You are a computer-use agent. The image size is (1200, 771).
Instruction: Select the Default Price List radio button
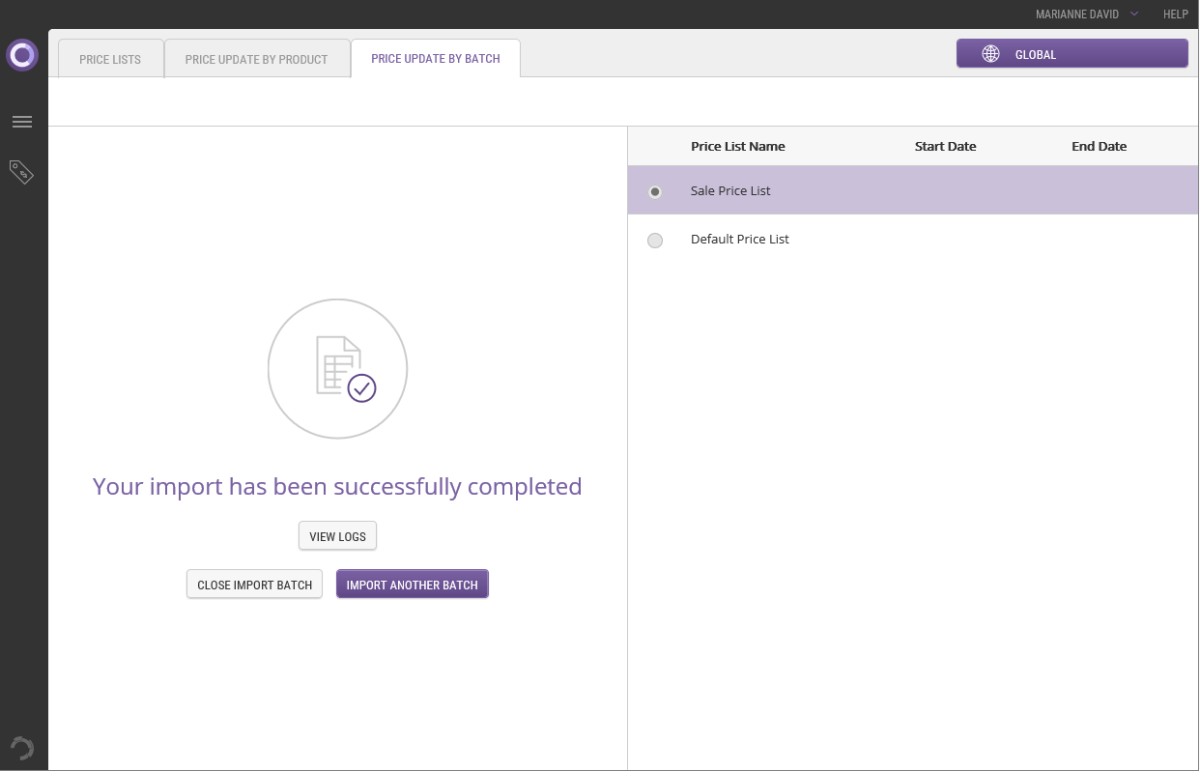(x=655, y=240)
